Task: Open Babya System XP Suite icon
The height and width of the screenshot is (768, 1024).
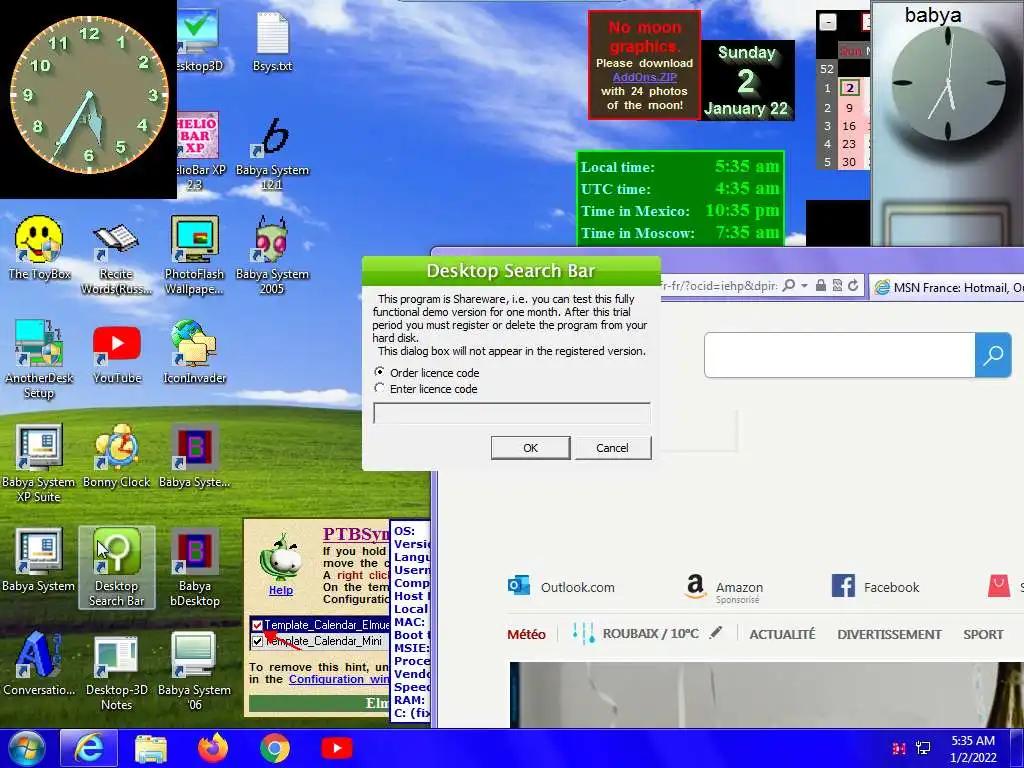Action: (39, 464)
